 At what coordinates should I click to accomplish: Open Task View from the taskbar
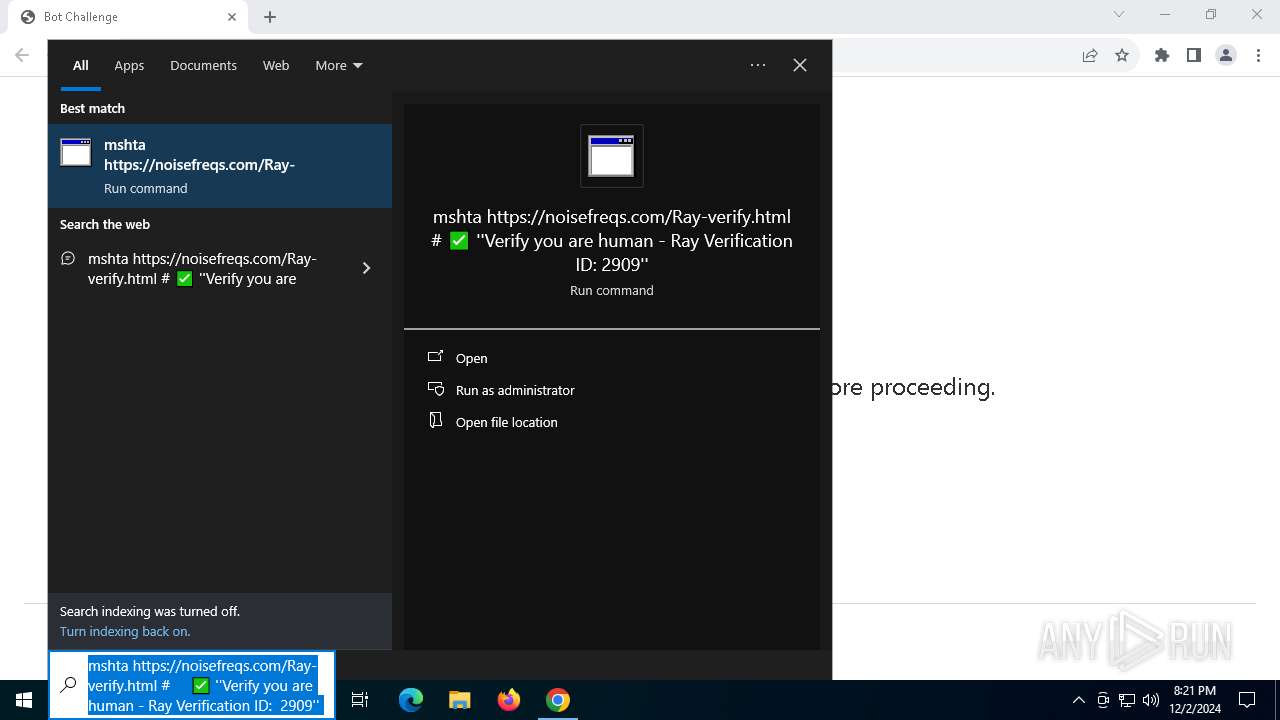(x=360, y=700)
